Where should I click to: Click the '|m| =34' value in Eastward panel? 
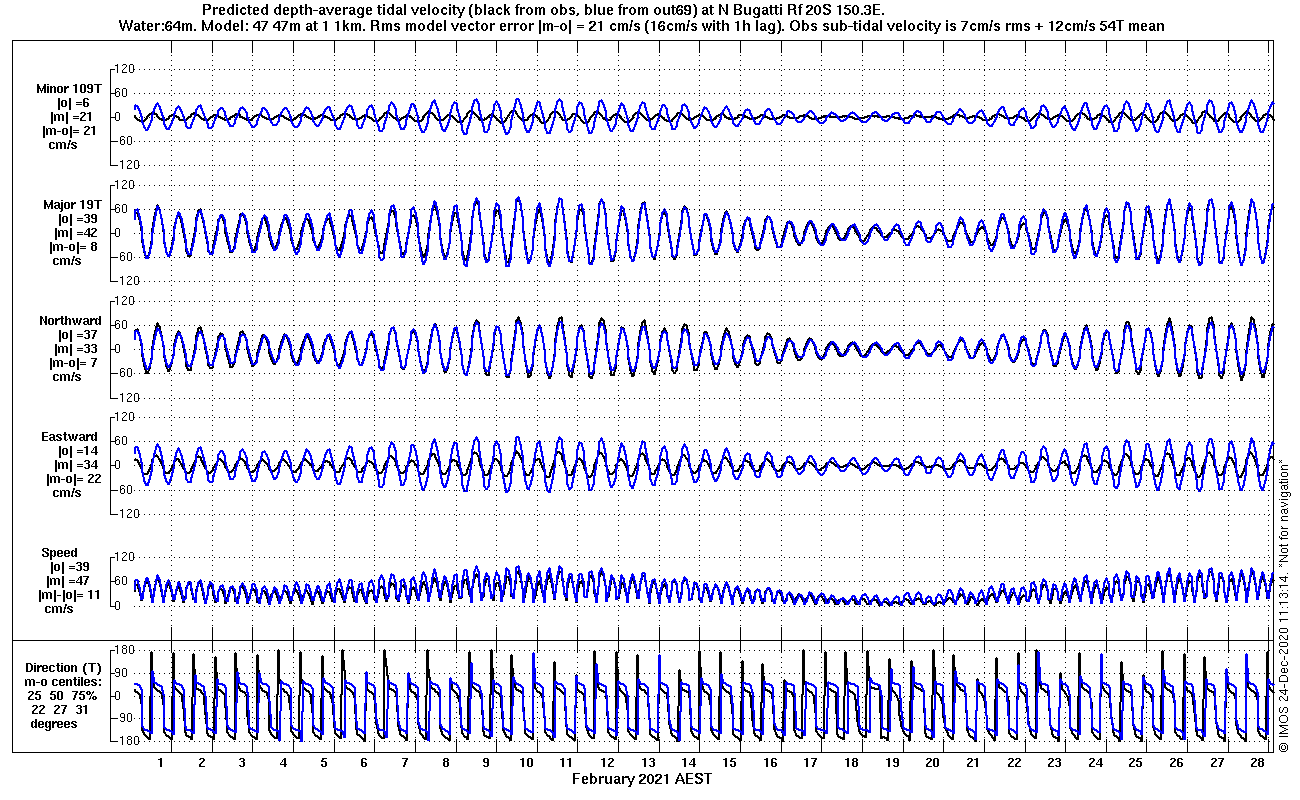point(77,465)
